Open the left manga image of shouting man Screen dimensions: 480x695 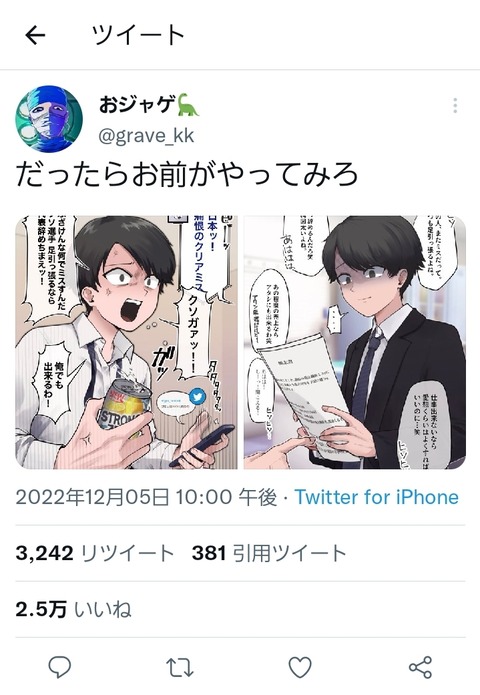[127, 342]
